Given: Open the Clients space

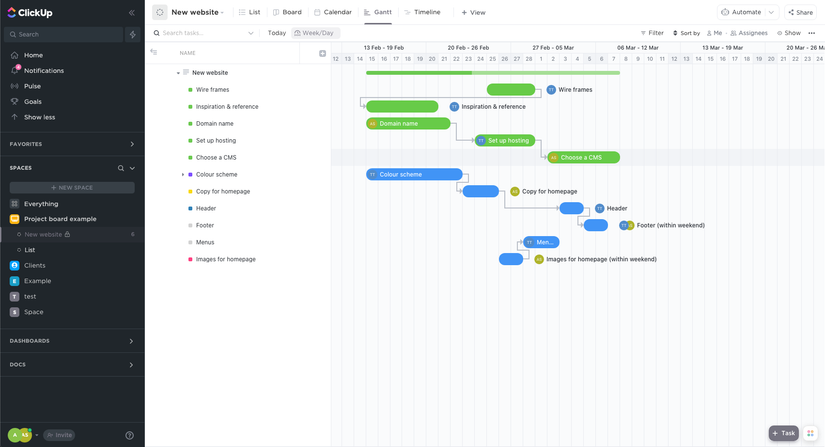Looking at the screenshot, I should pyautogui.click(x=35, y=266).
